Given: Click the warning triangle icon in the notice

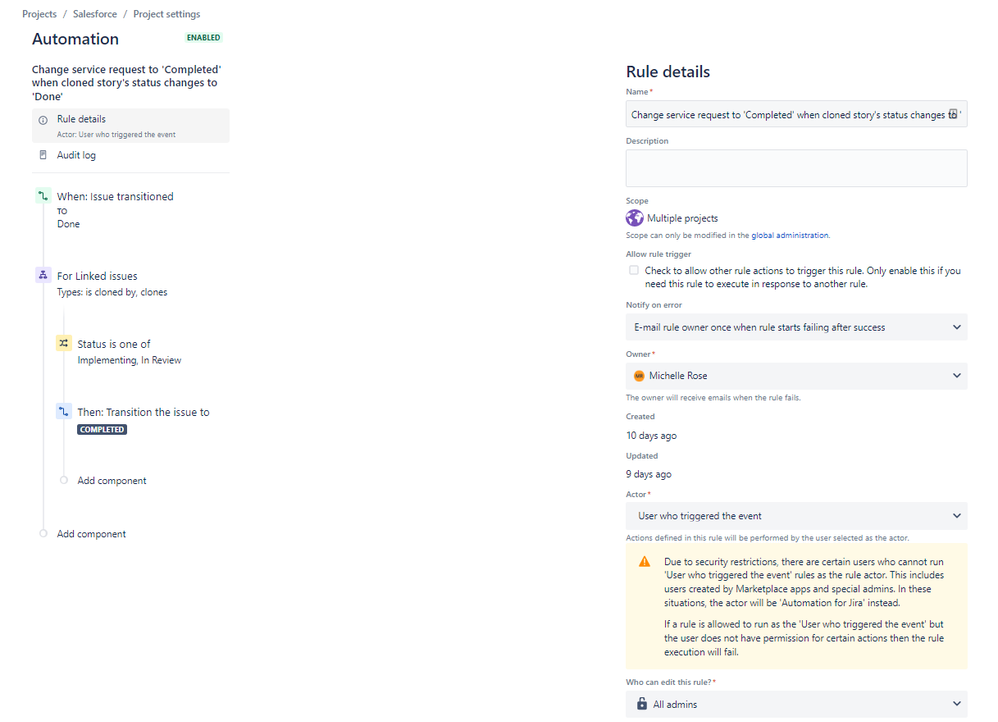Looking at the screenshot, I should point(645,562).
